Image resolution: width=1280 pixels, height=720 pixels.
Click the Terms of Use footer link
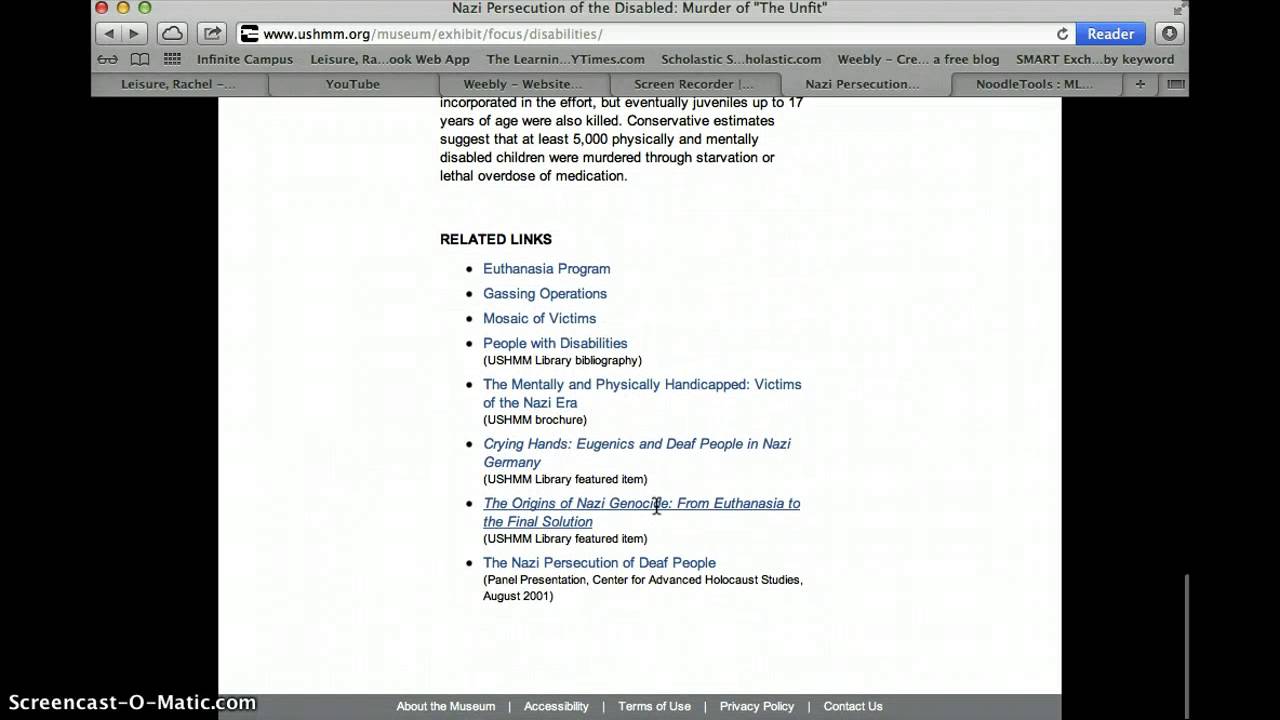[654, 706]
